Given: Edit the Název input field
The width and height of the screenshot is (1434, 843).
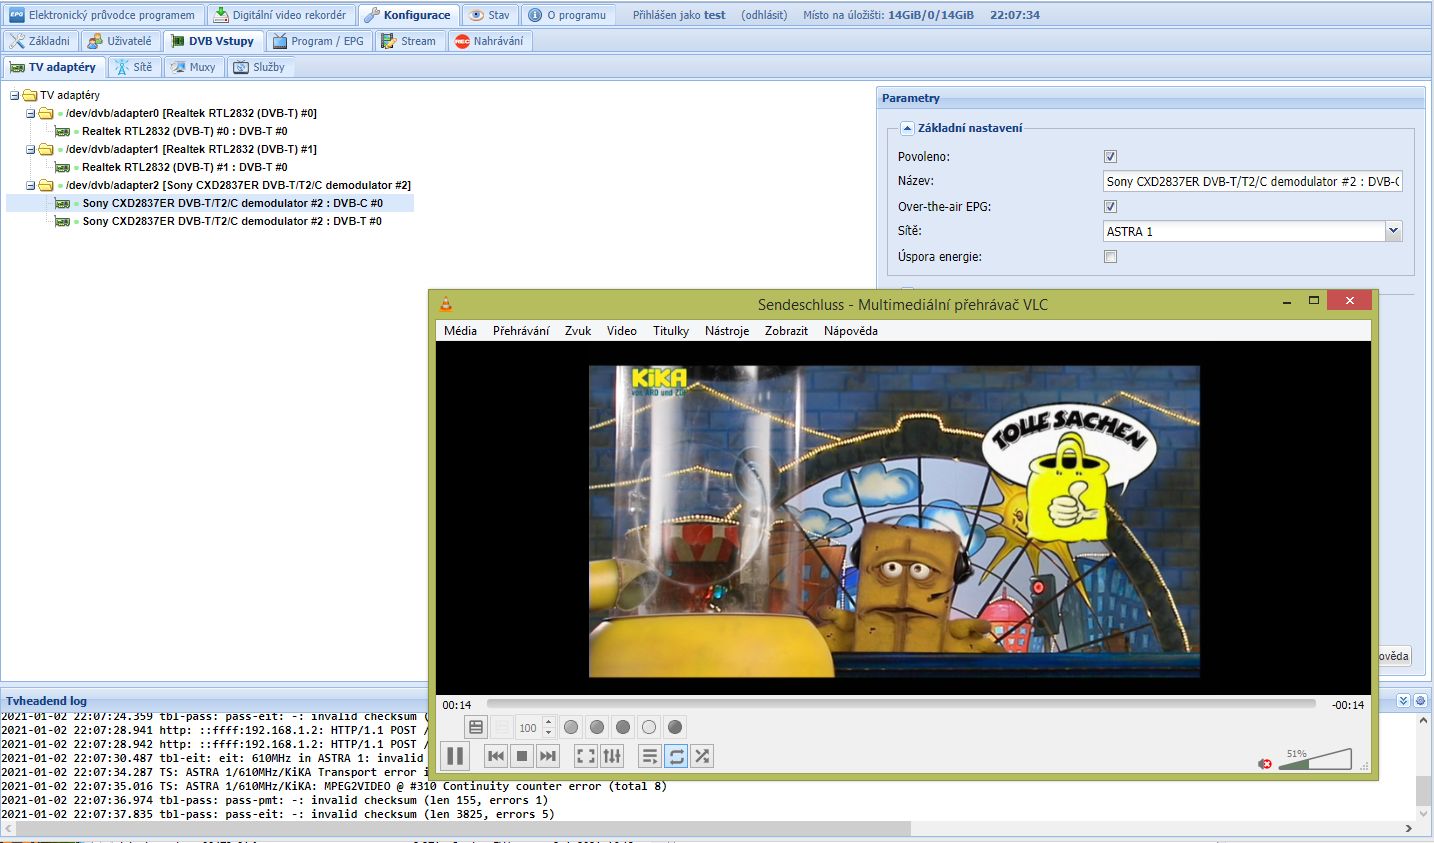Looking at the screenshot, I should click(x=1253, y=181).
